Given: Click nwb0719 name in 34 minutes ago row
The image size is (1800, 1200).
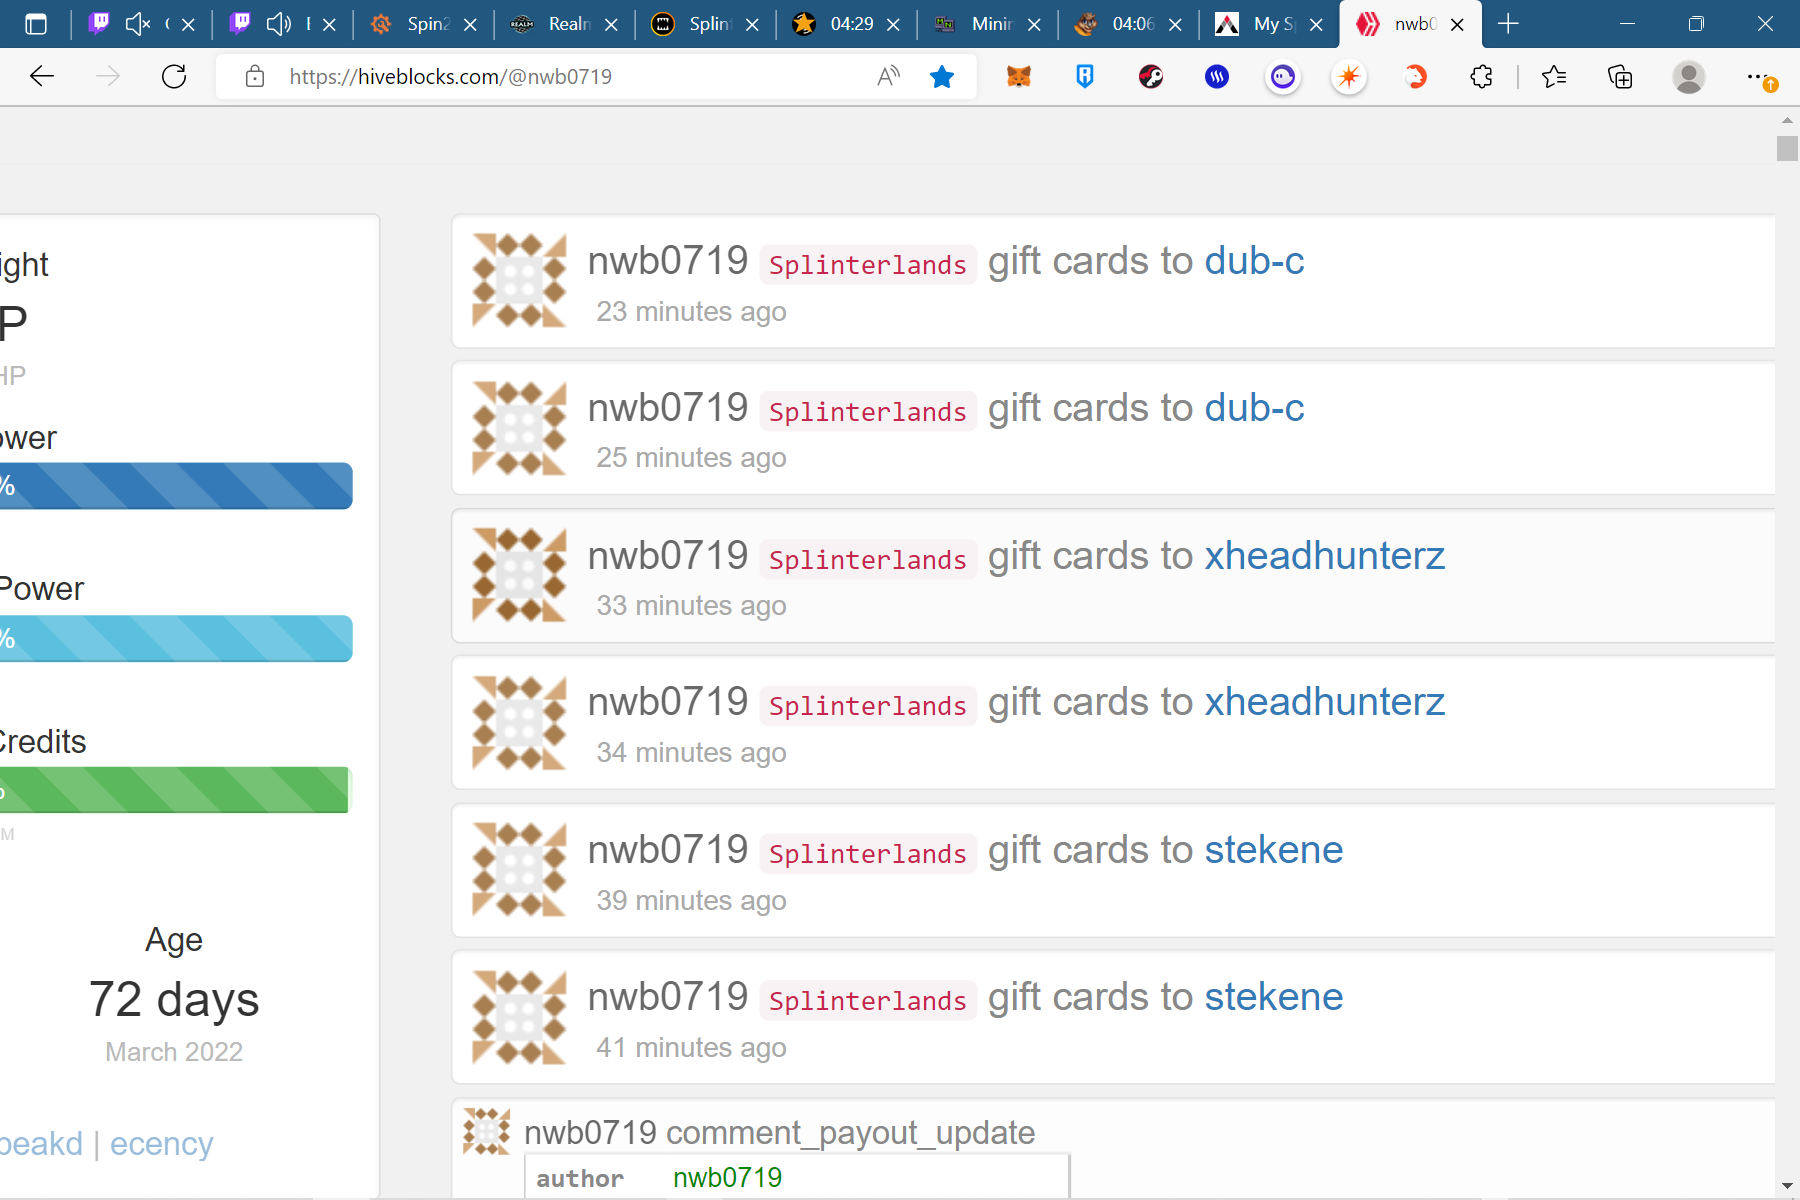Looking at the screenshot, I should click(x=668, y=702).
